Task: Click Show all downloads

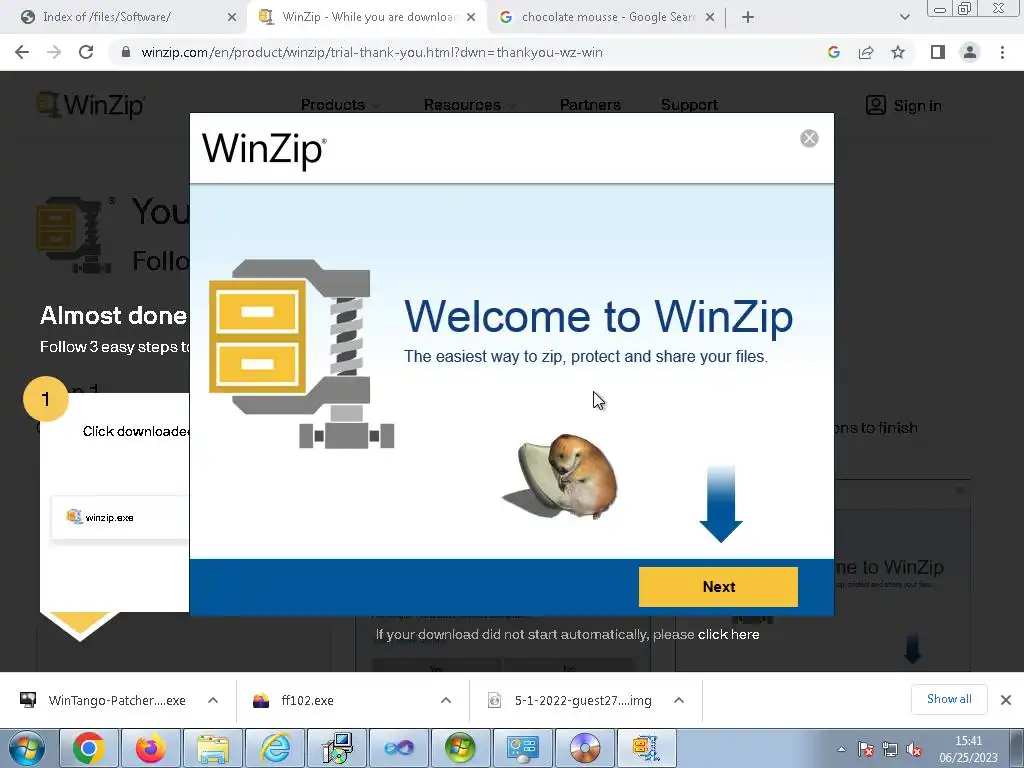Action: point(949,699)
